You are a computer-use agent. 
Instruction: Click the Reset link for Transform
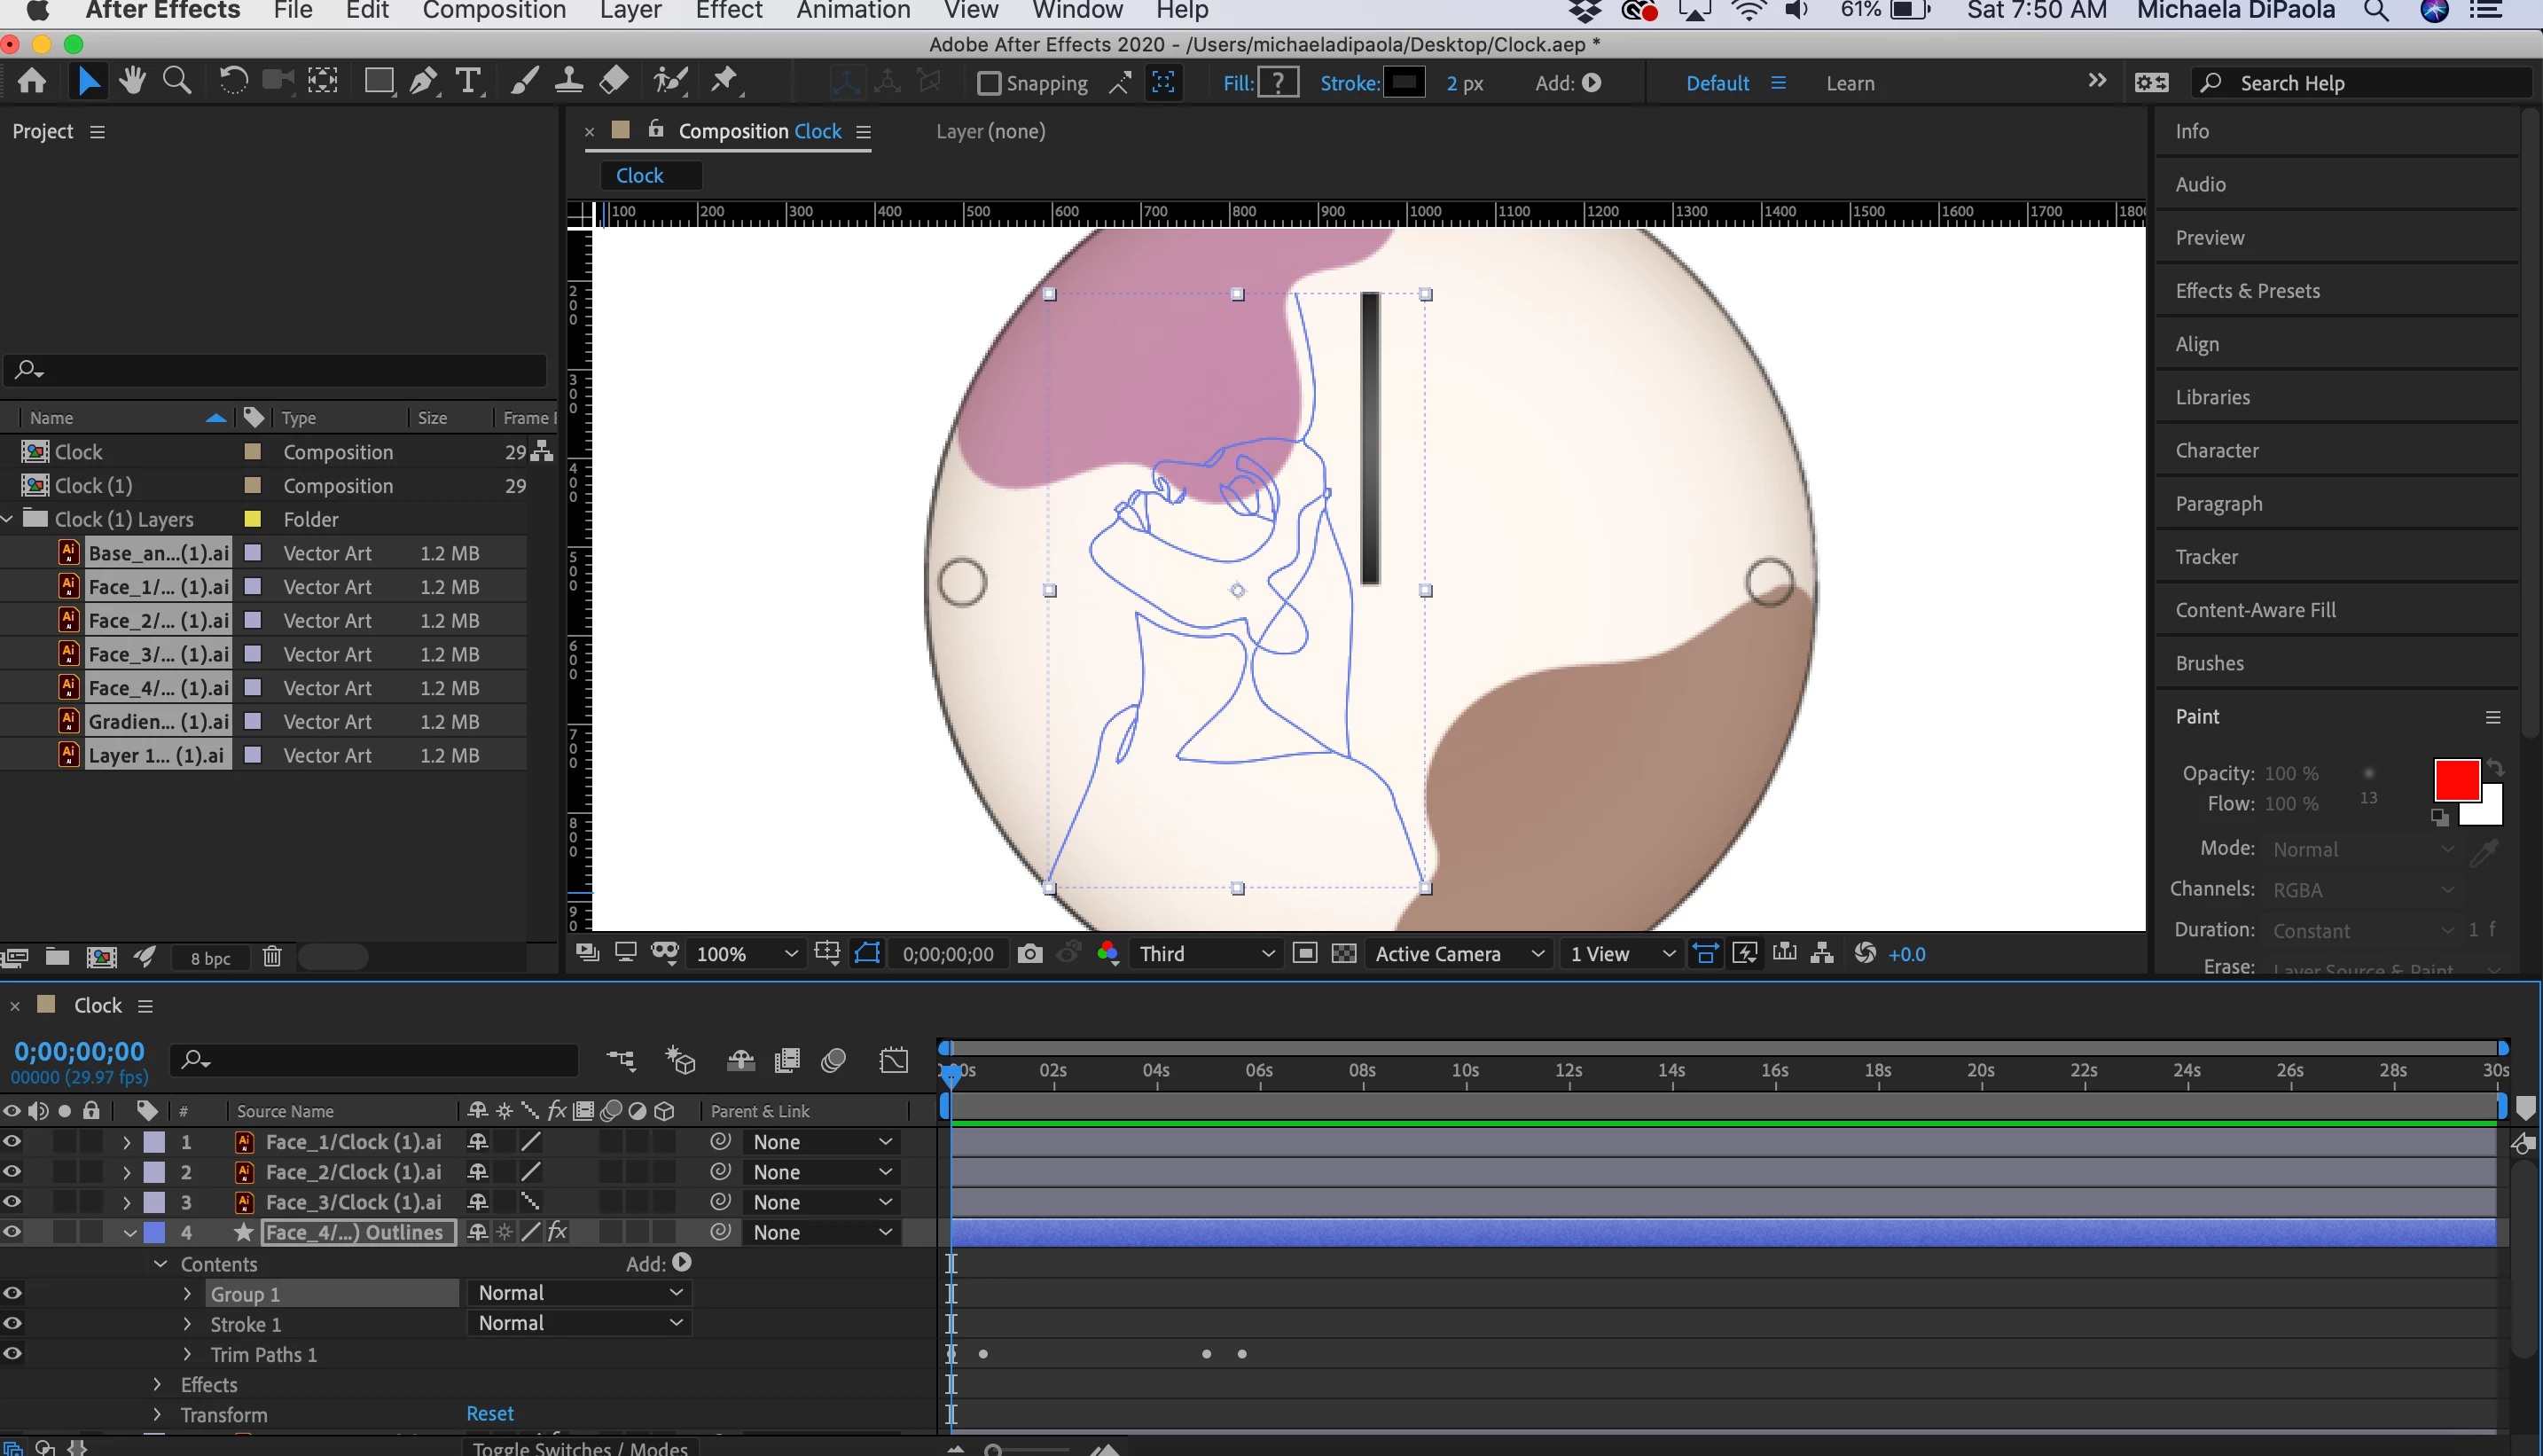(x=490, y=1413)
